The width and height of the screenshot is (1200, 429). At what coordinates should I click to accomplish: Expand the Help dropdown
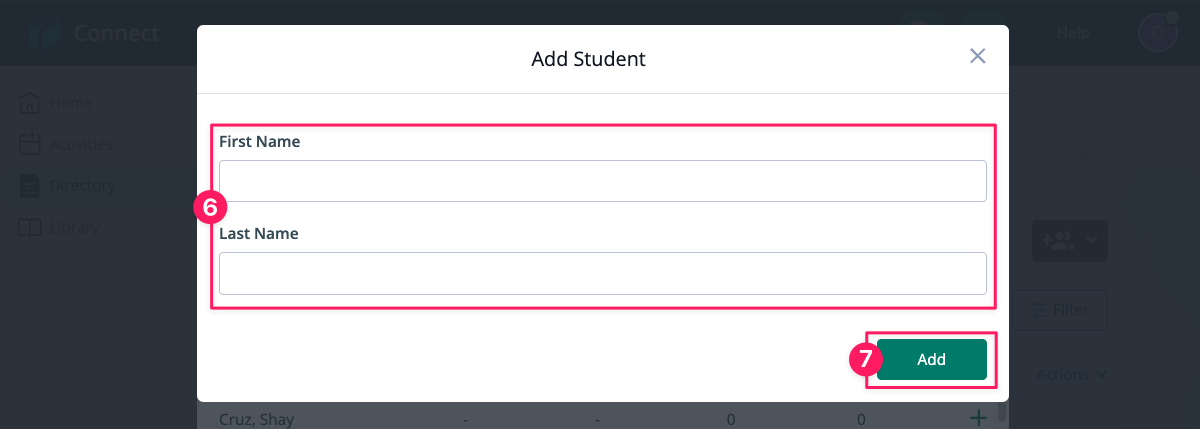pos(1083,33)
